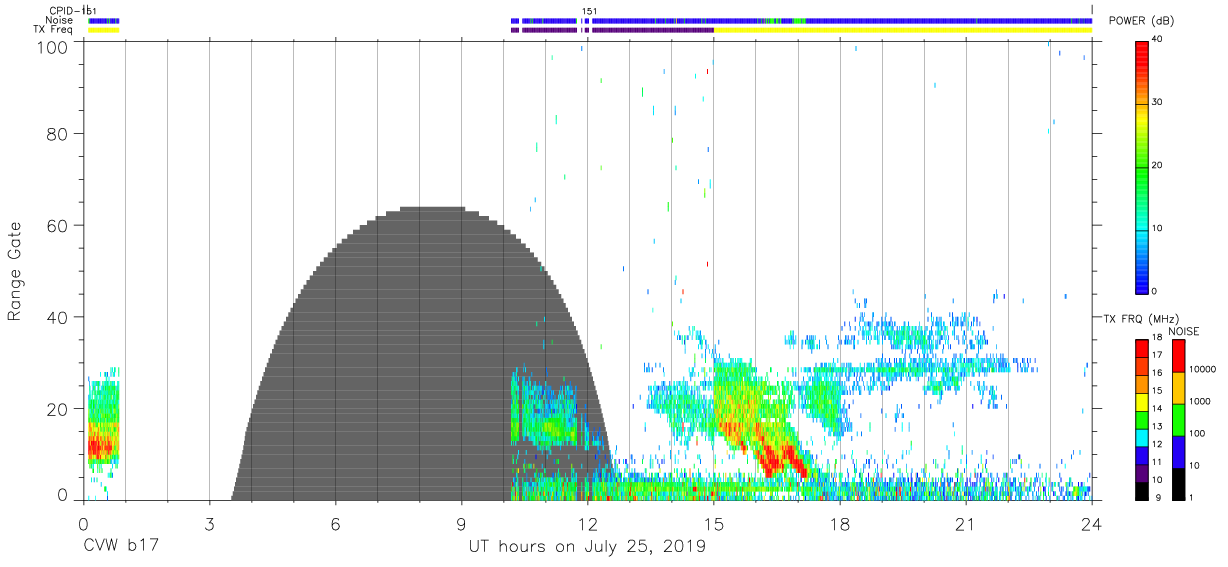Click the 100 value in NOISE legend

1197,433
